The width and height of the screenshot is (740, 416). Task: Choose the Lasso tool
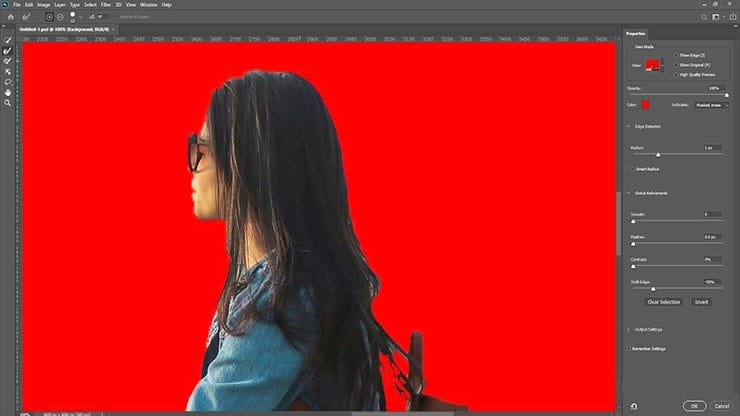[8, 82]
